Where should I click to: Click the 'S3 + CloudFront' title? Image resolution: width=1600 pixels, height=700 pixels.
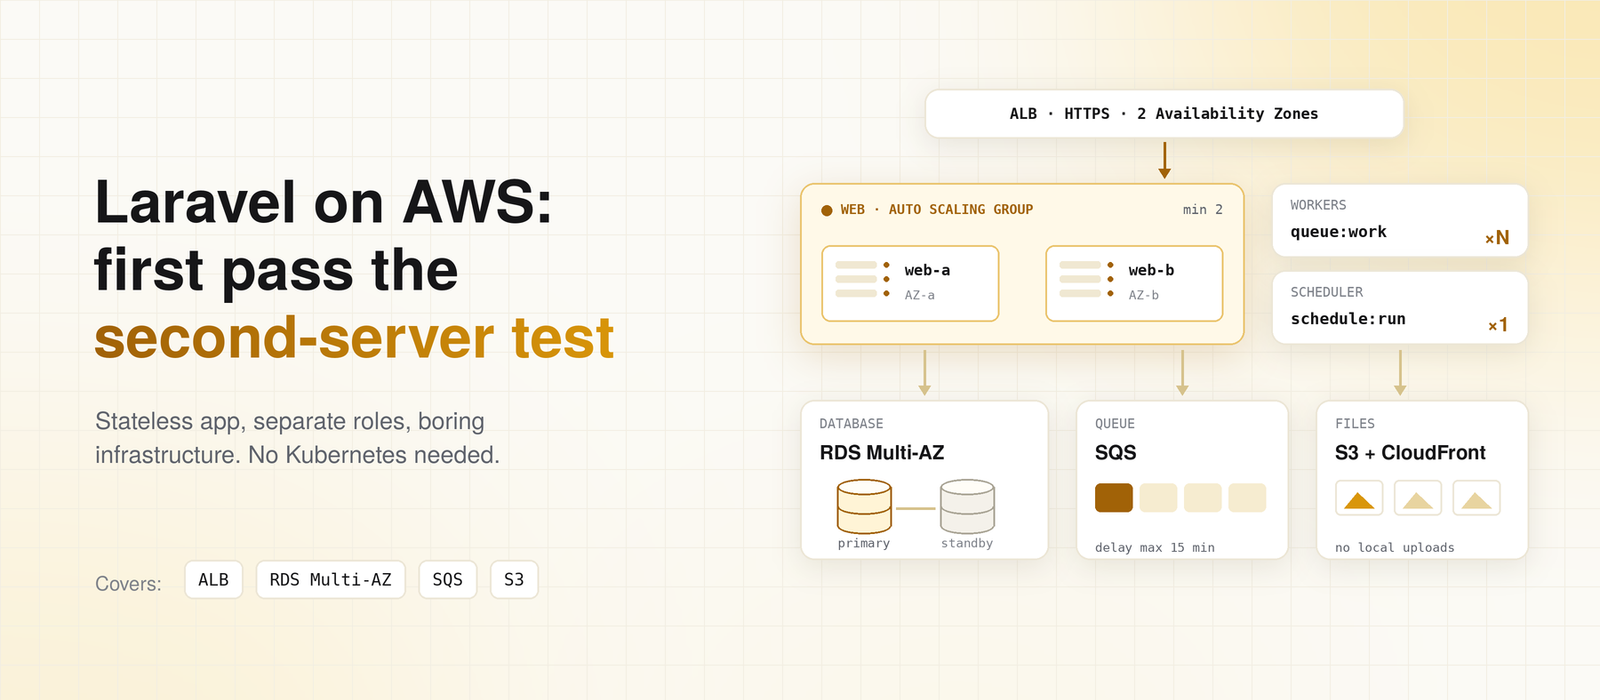tap(1410, 453)
